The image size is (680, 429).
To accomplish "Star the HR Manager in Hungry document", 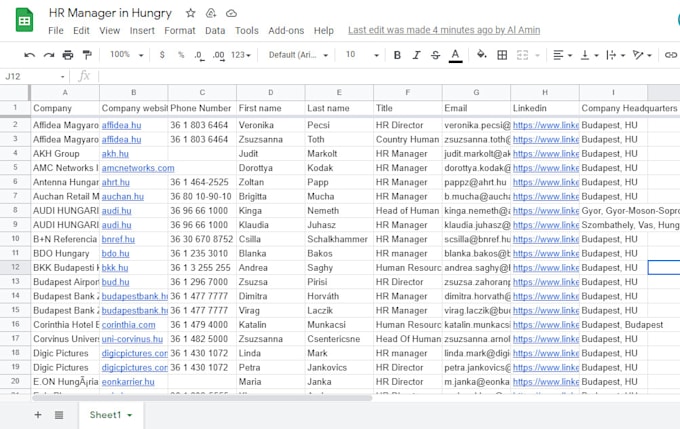I will [190, 13].
